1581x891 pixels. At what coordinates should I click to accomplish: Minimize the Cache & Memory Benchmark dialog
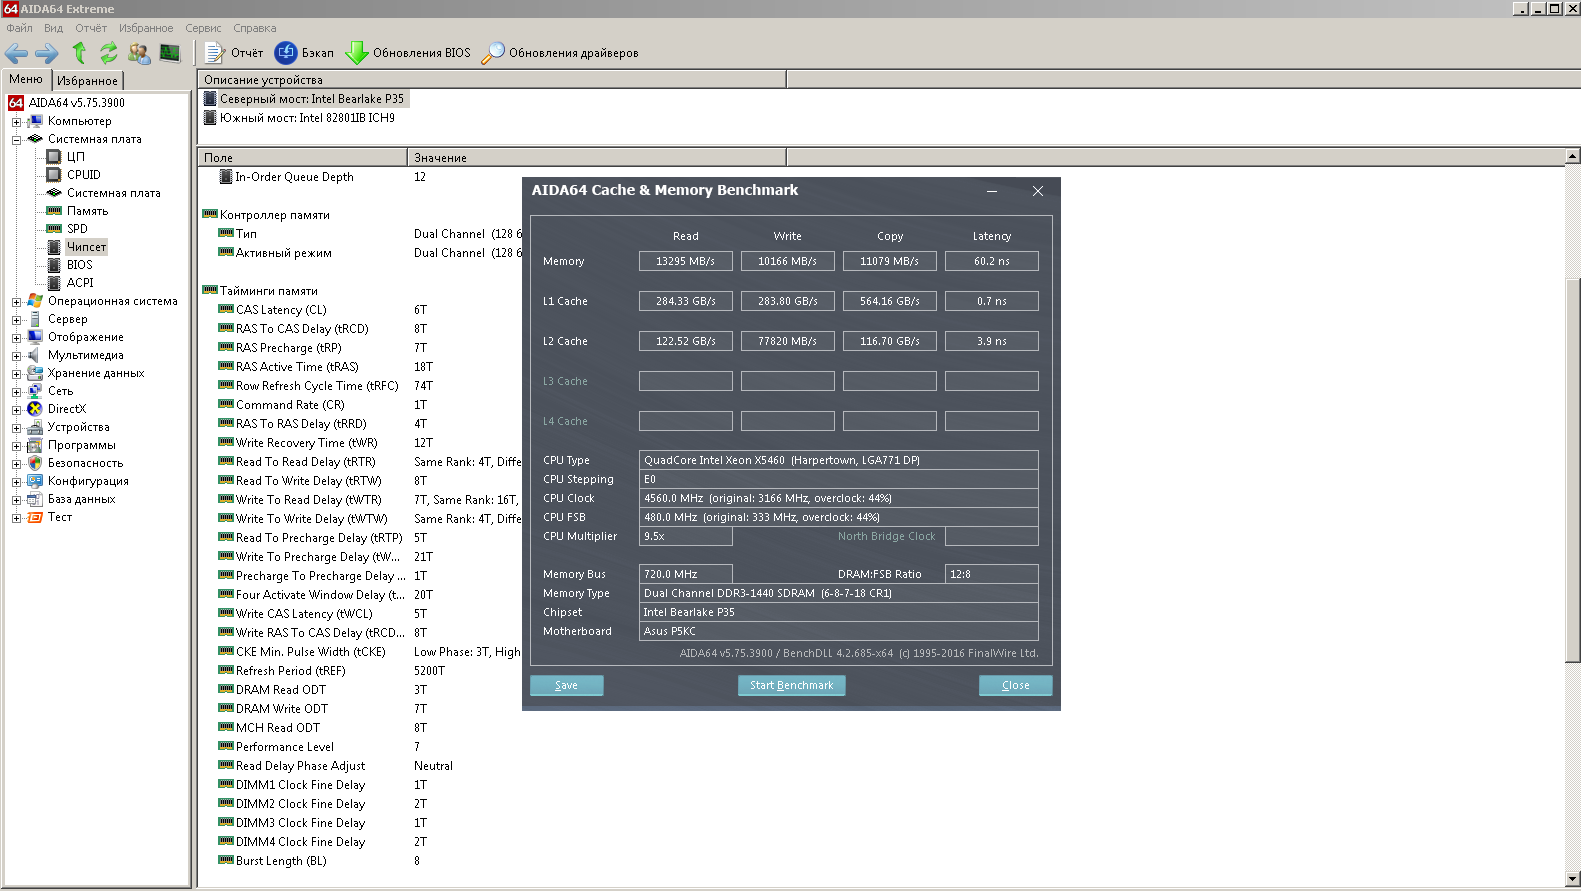click(x=992, y=191)
